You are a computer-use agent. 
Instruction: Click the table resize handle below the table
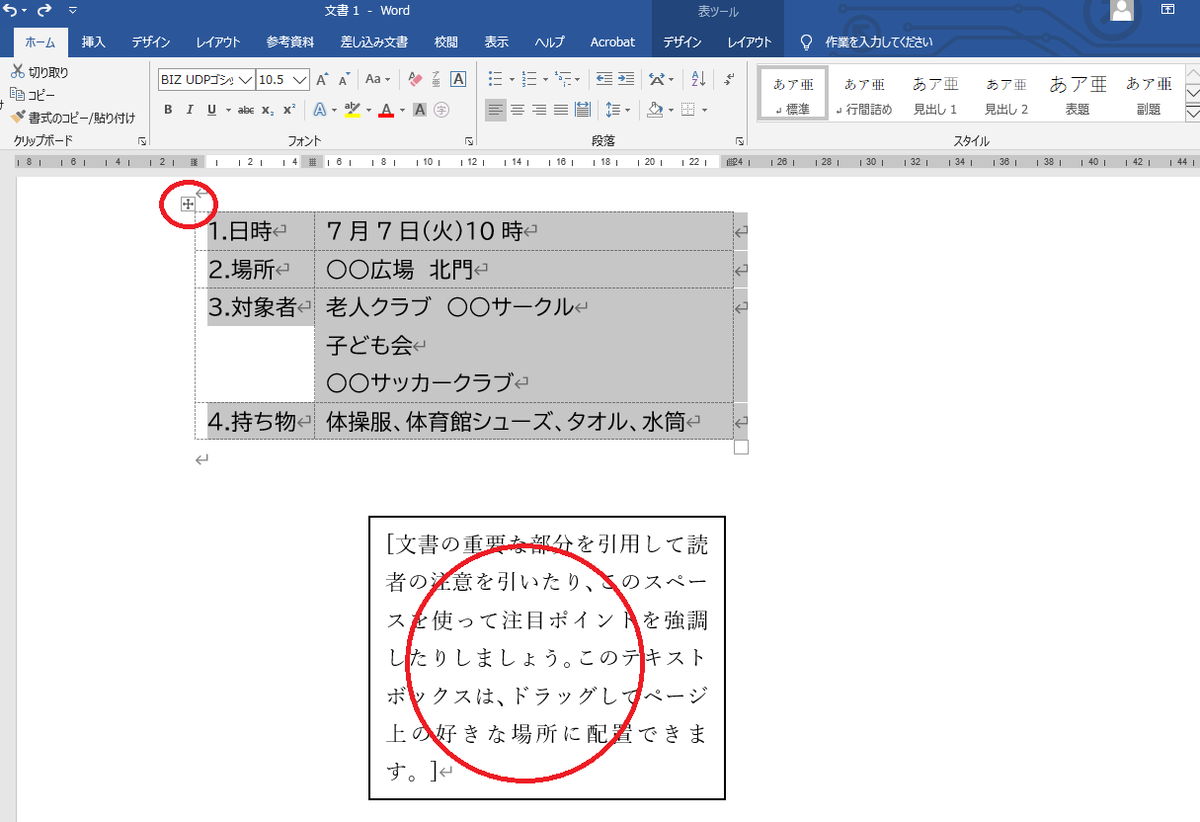click(x=741, y=447)
